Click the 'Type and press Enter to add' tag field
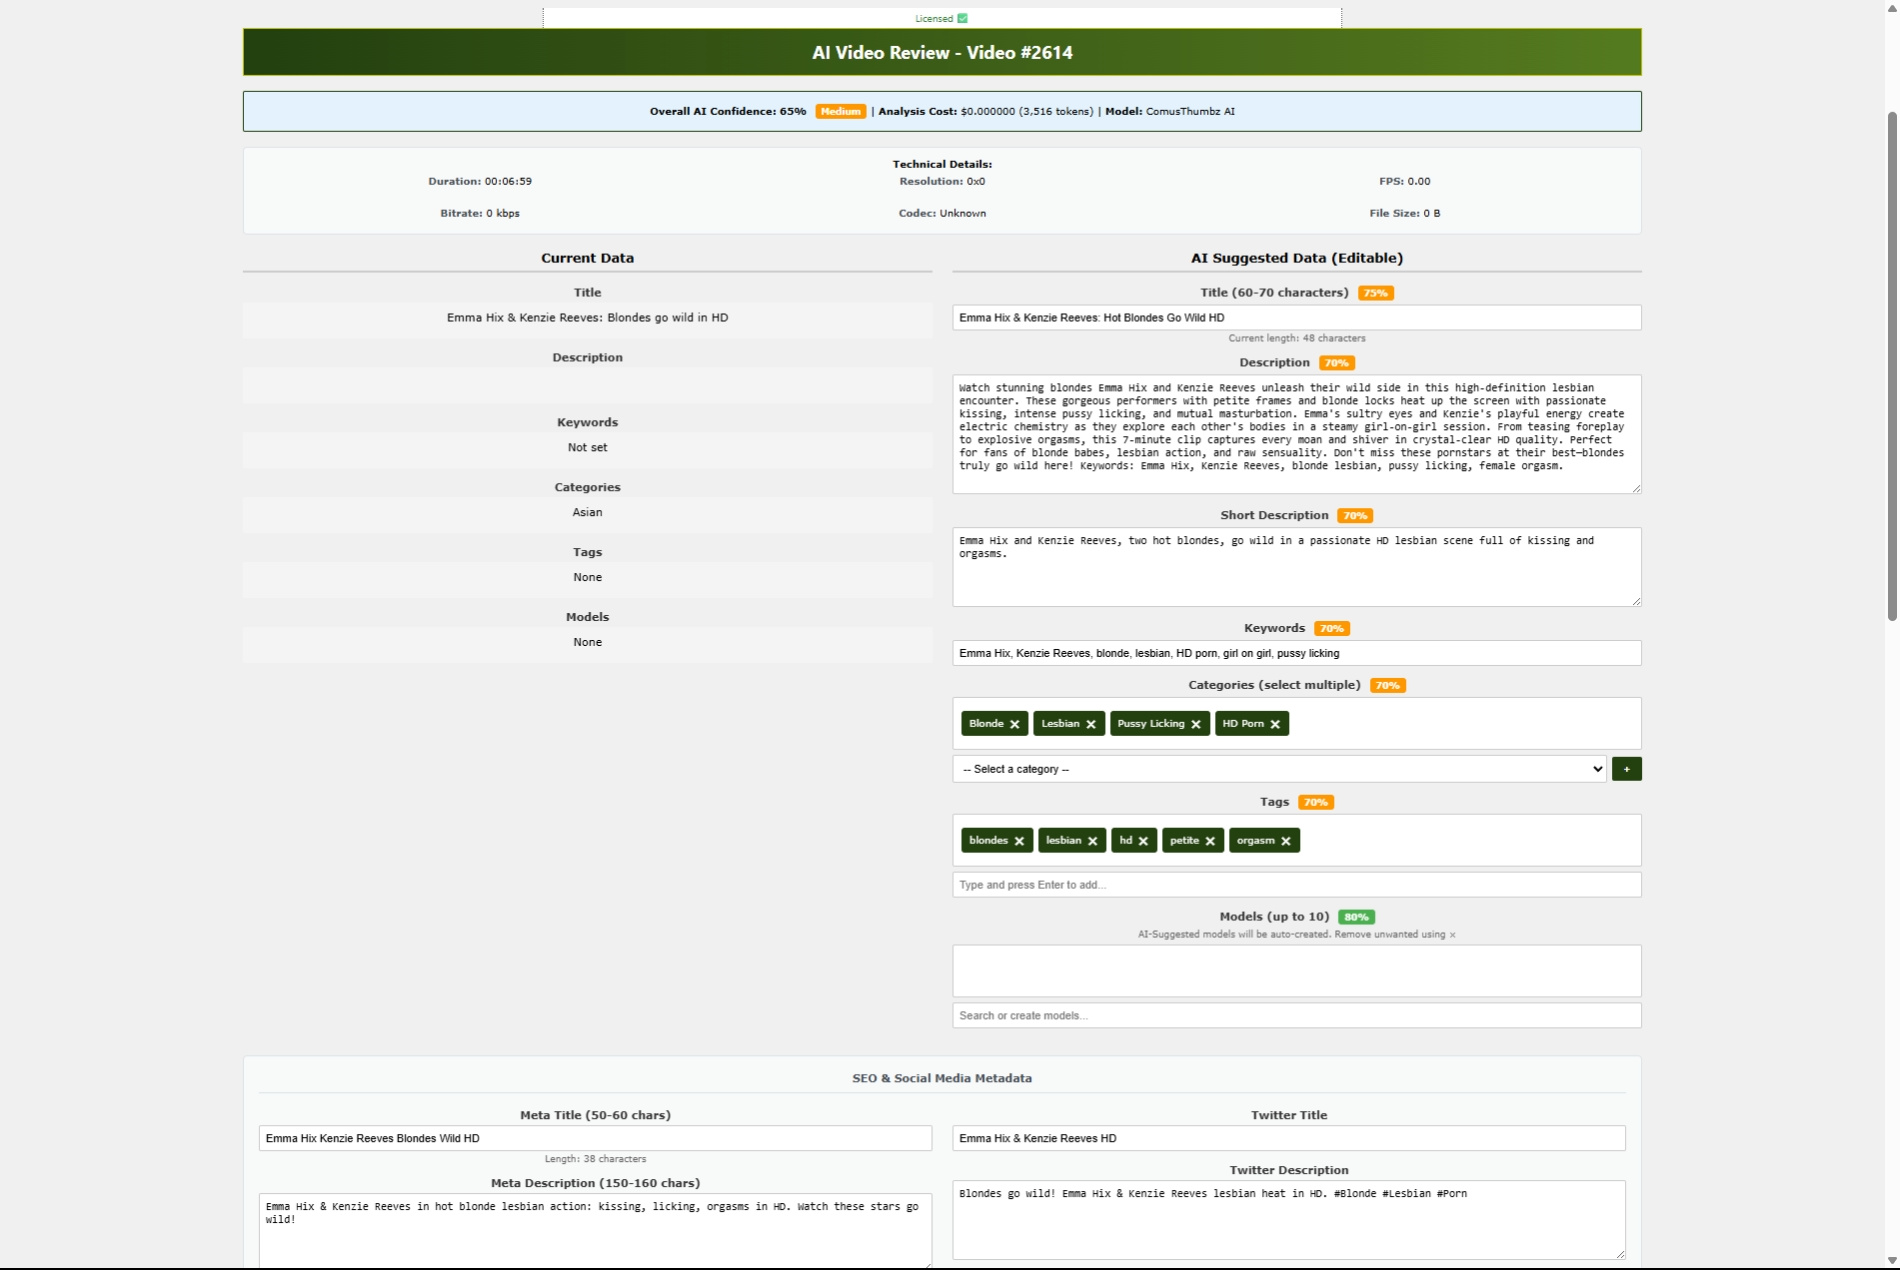This screenshot has width=1900, height=1270. (1296, 885)
